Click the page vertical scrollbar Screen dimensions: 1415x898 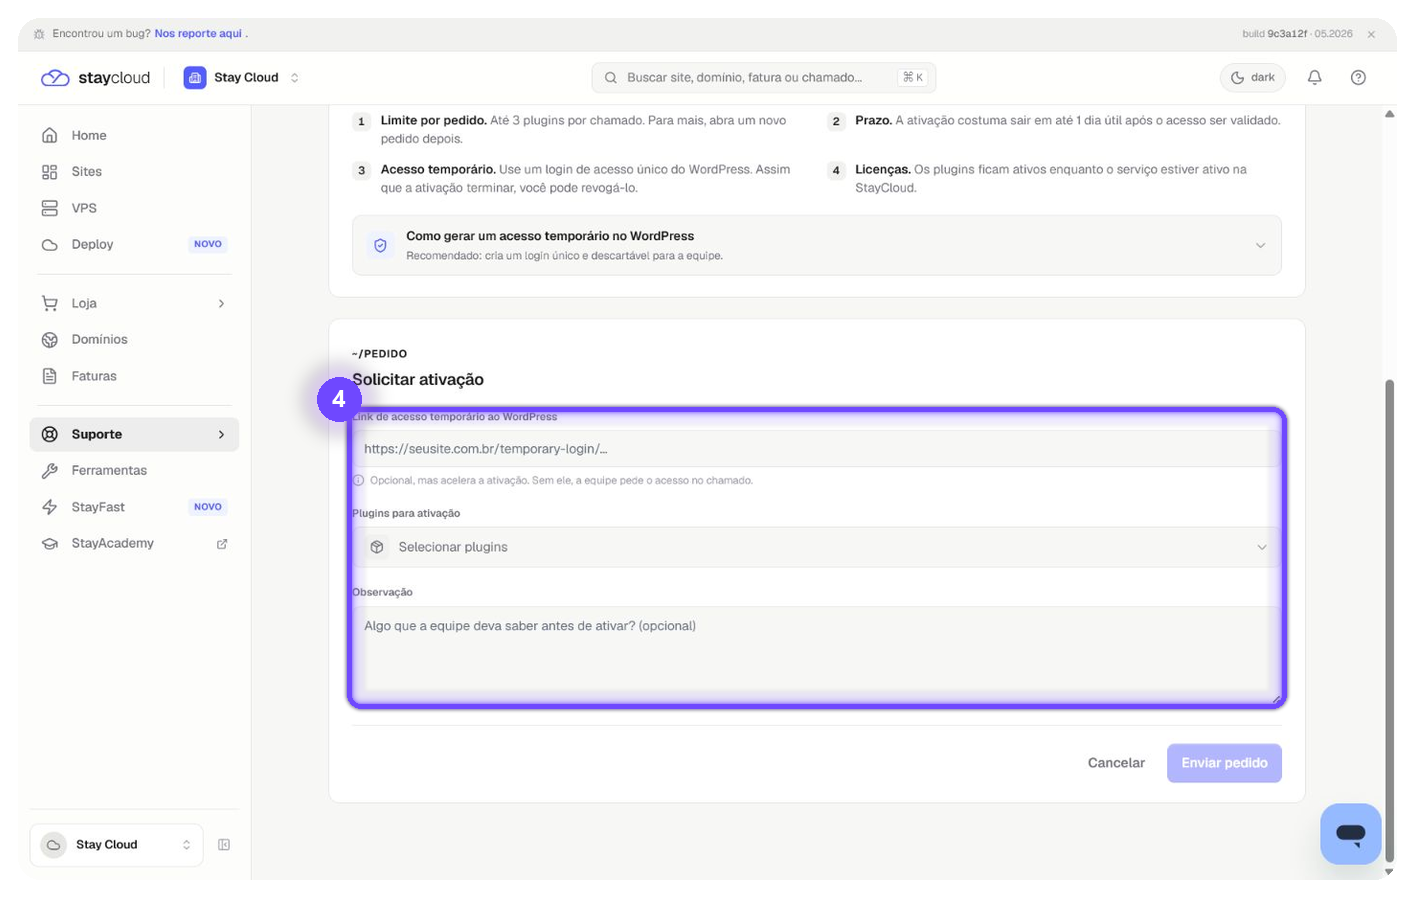point(1389,620)
